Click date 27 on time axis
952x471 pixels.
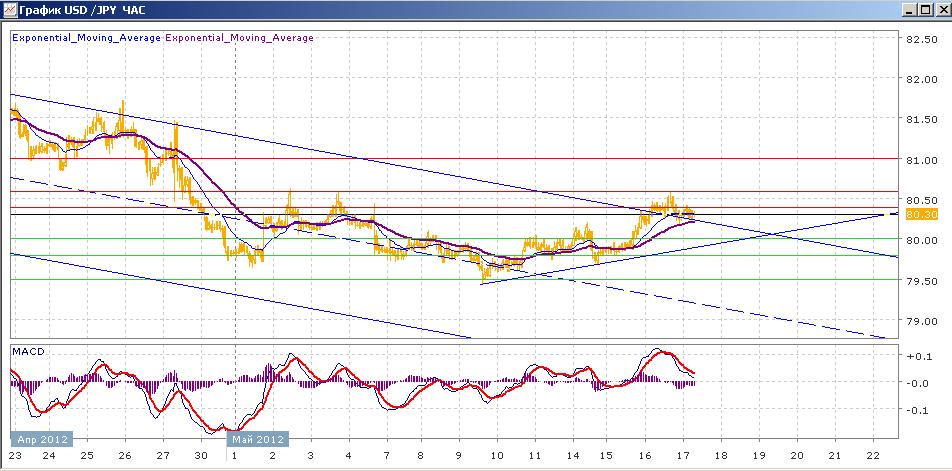click(x=162, y=456)
